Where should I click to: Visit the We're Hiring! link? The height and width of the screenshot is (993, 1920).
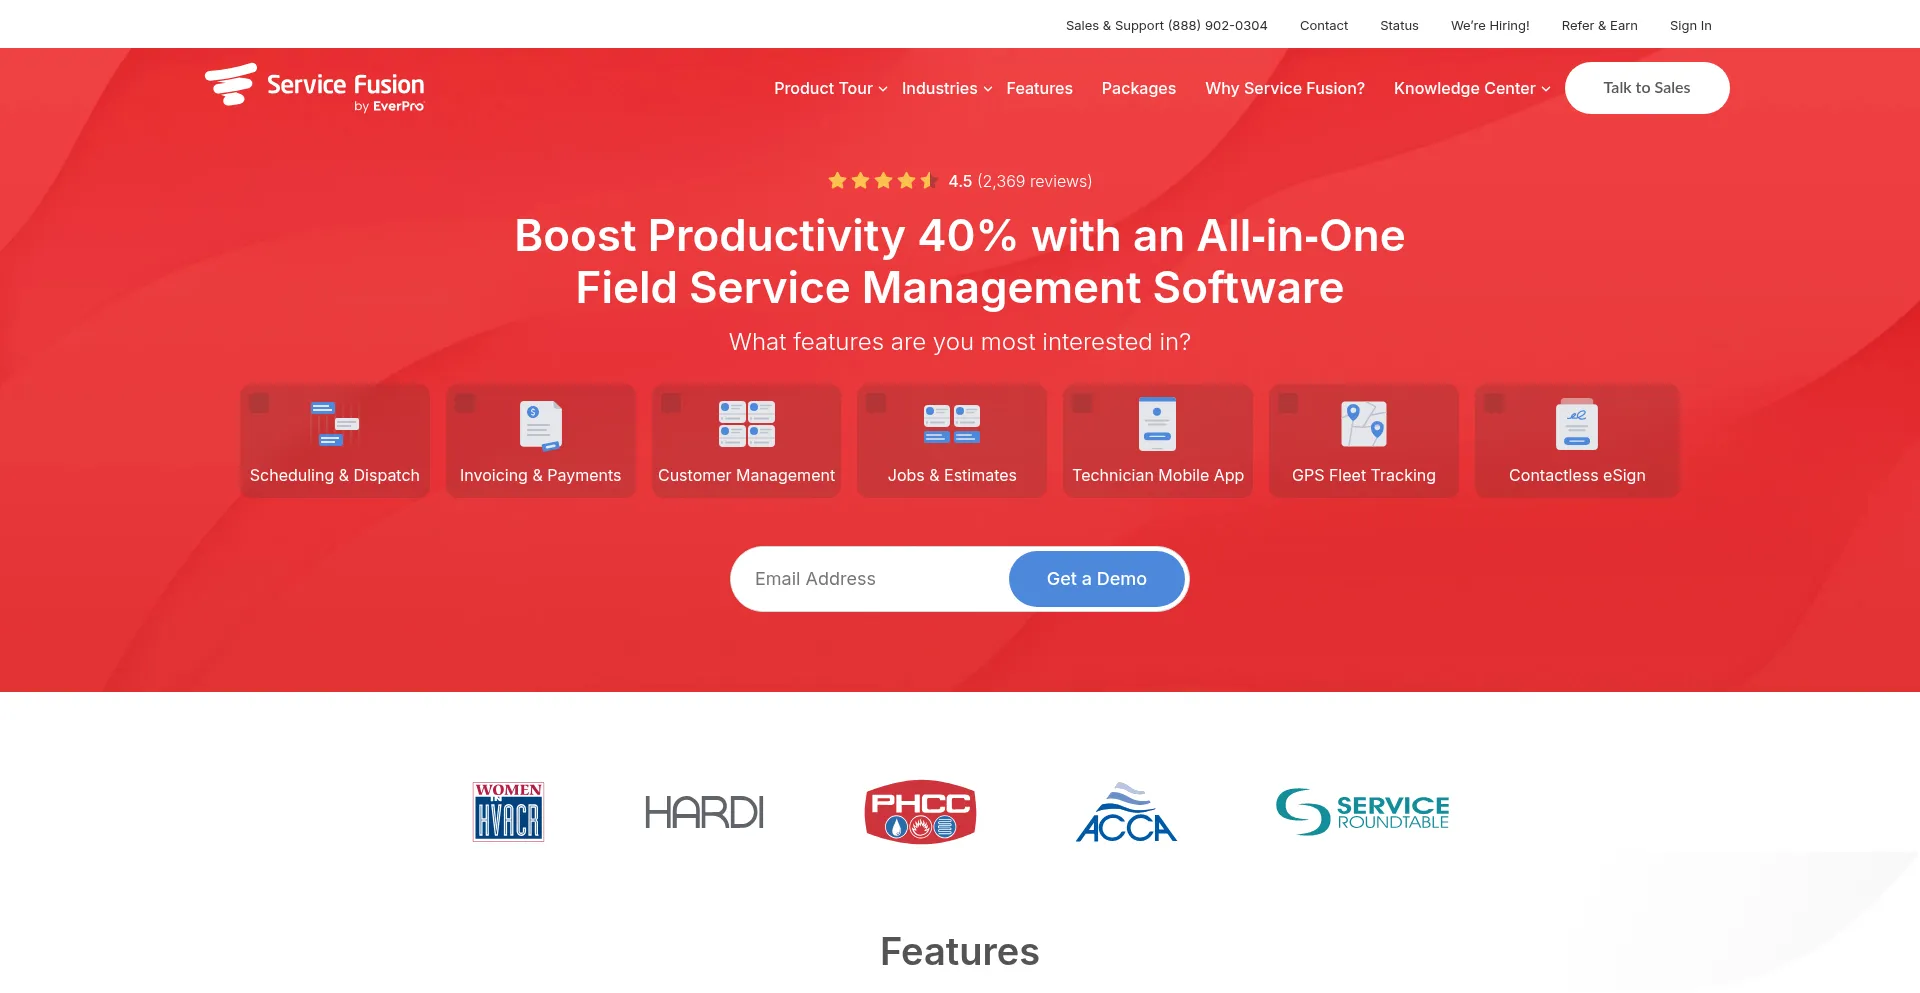[x=1490, y=26]
